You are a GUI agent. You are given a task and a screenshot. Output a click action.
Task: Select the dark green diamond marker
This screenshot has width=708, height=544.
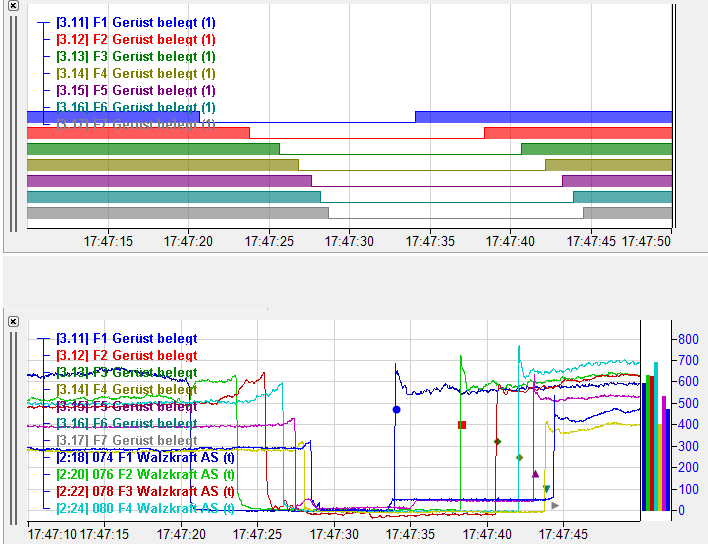click(x=497, y=441)
